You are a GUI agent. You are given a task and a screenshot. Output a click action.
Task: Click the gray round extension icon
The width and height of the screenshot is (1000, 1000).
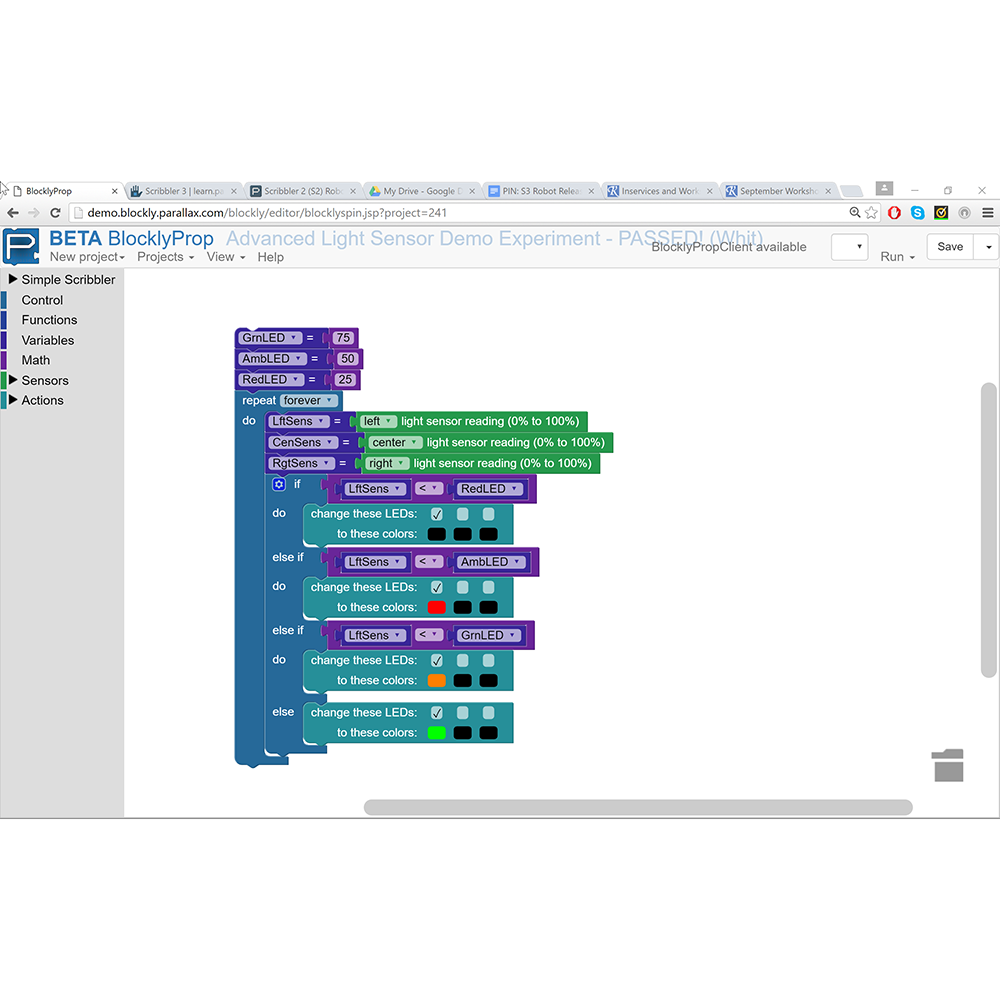point(964,213)
